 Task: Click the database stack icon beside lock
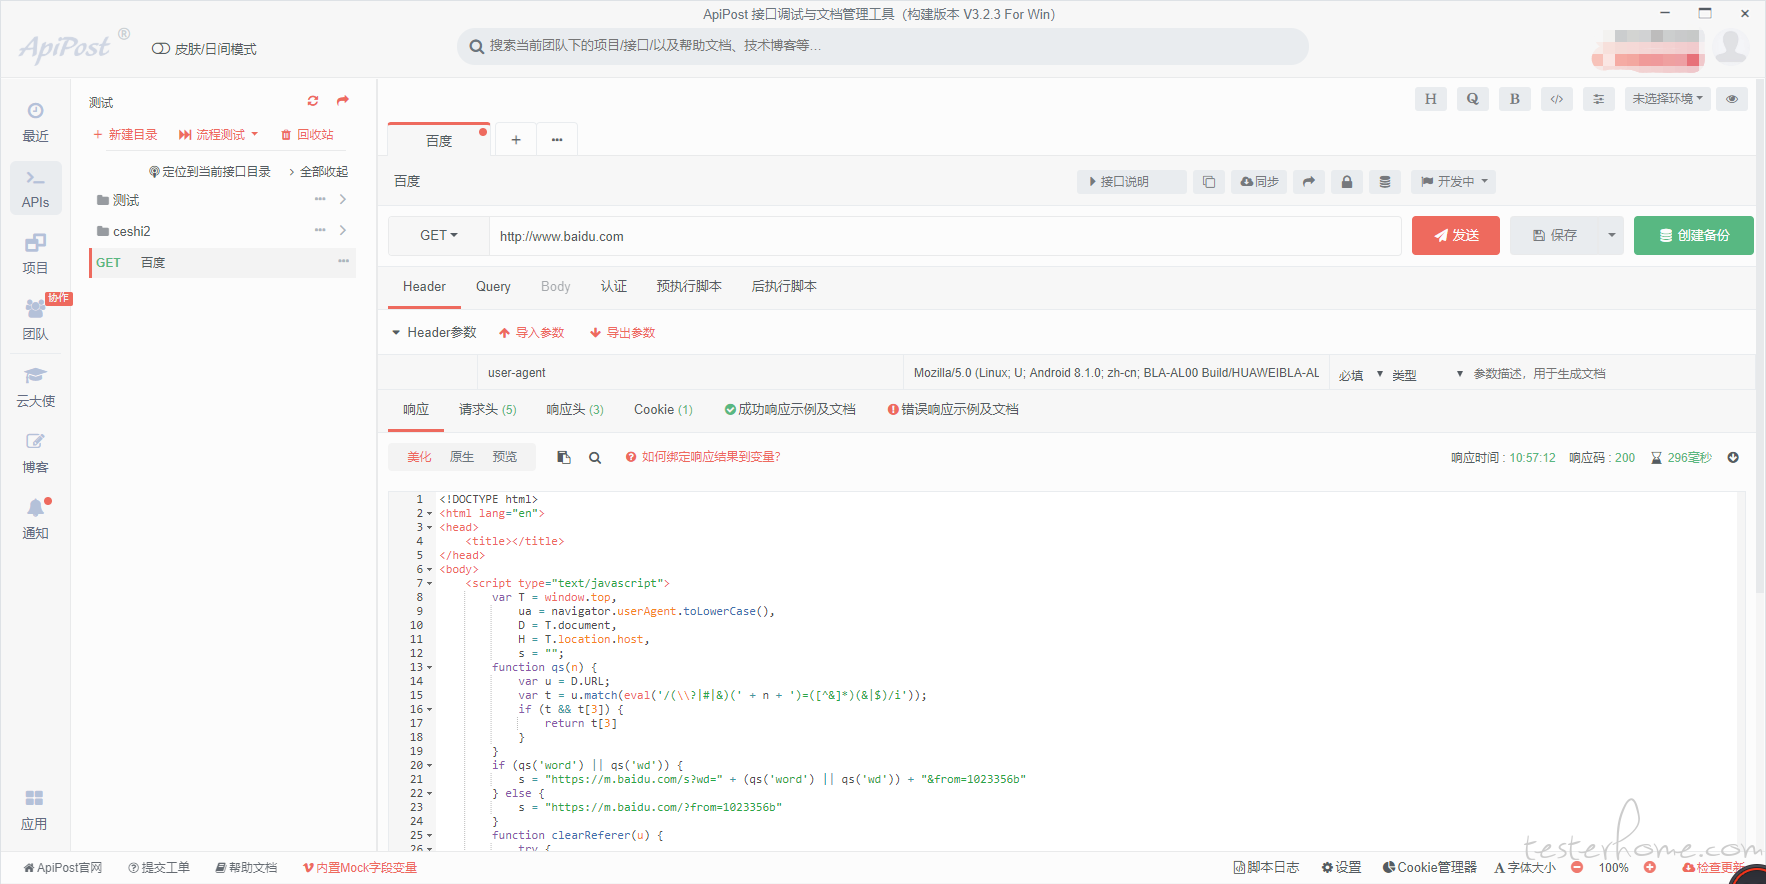click(x=1384, y=182)
